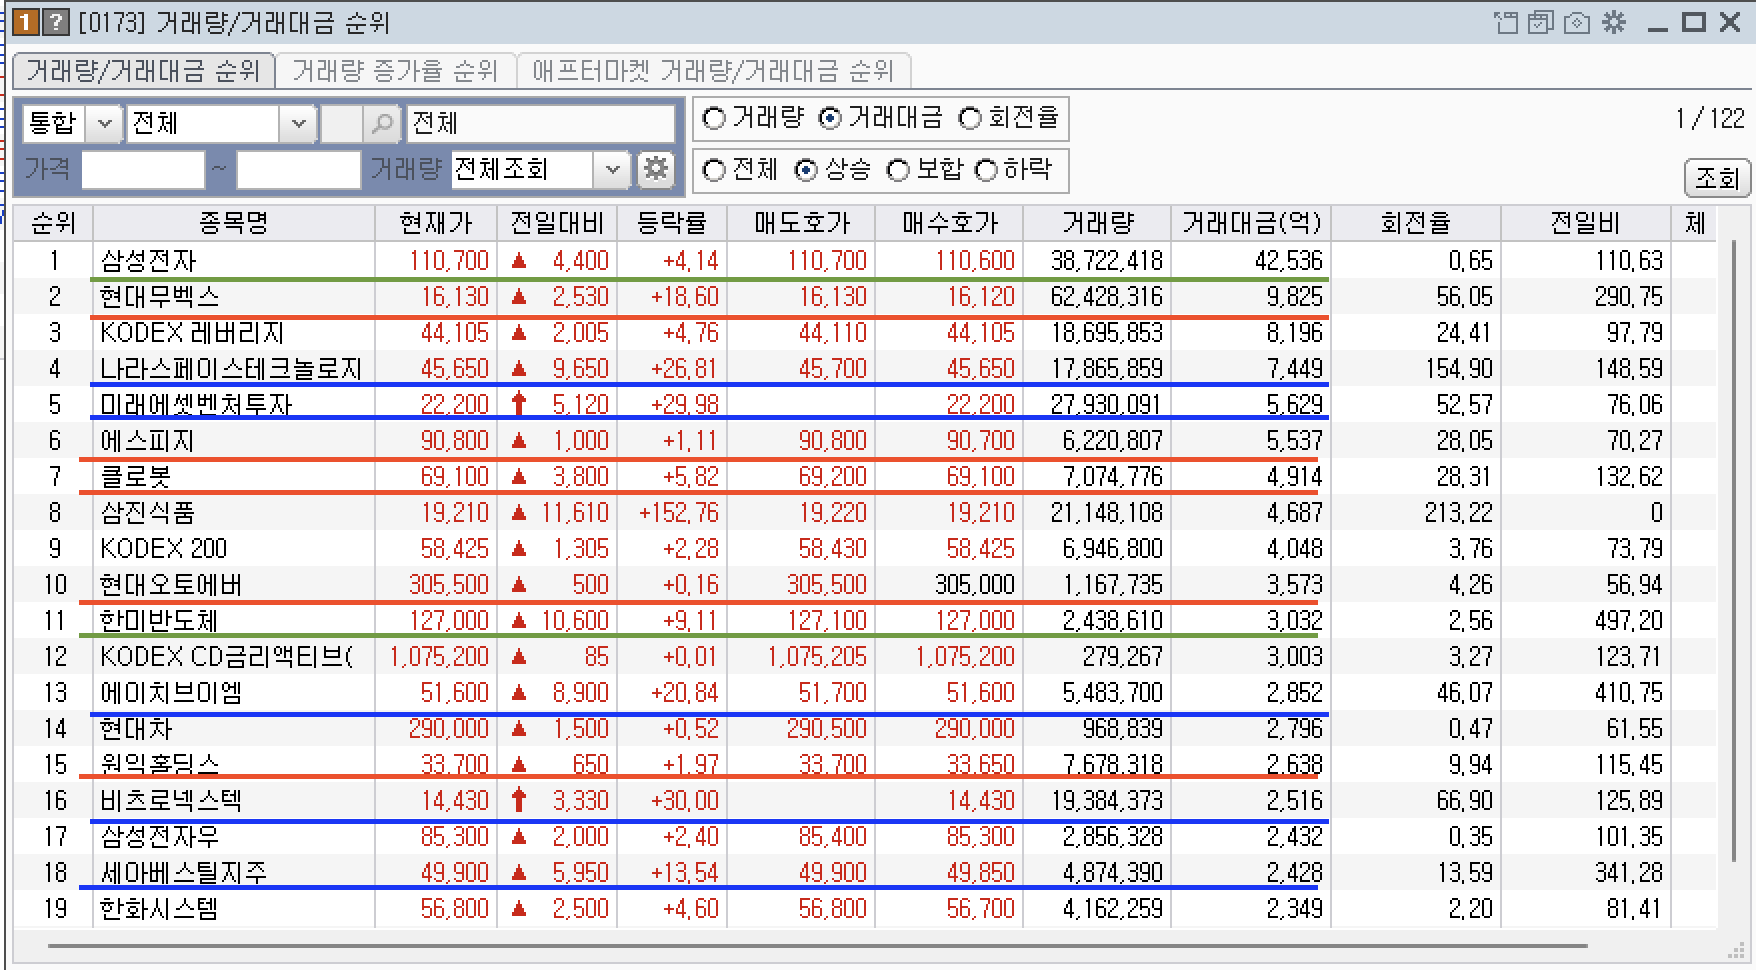The image size is (1756, 970).
Task: Click the 등락률 column header
Action: click(x=672, y=223)
